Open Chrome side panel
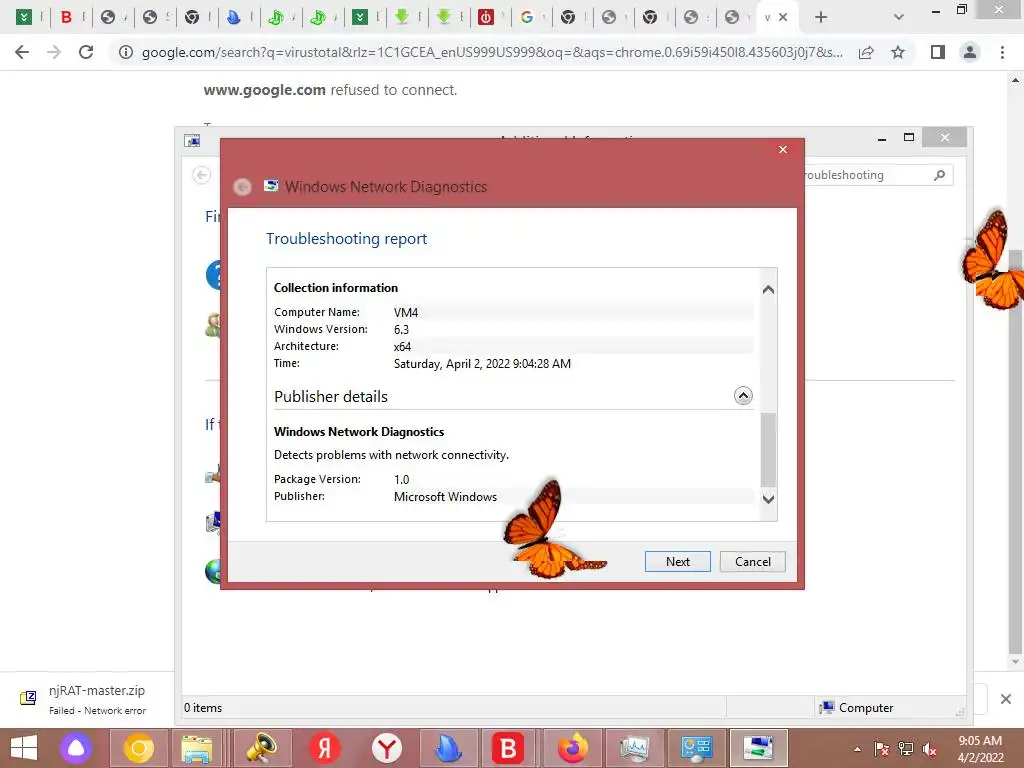The width and height of the screenshot is (1024, 768). pos(938,52)
